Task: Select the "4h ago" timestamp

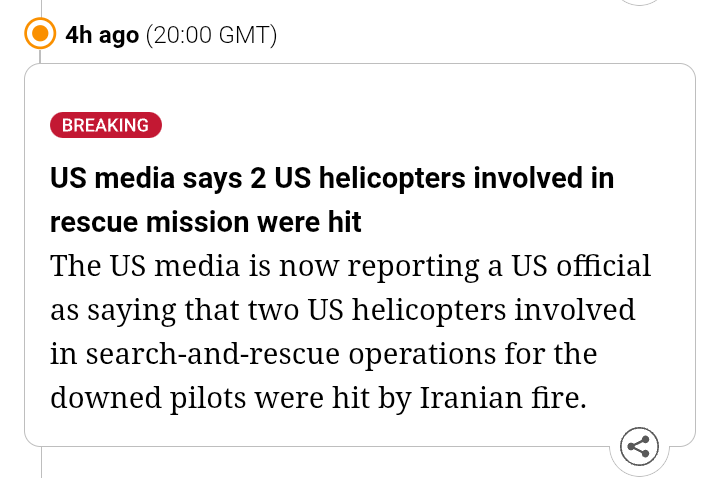Action: (101, 36)
